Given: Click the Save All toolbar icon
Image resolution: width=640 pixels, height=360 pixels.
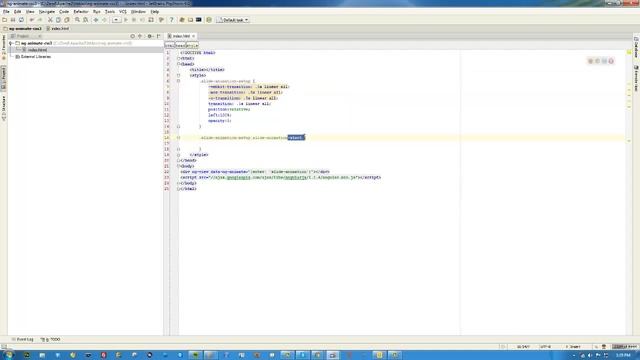Looking at the screenshot, I should pyautogui.click(x=13, y=20).
